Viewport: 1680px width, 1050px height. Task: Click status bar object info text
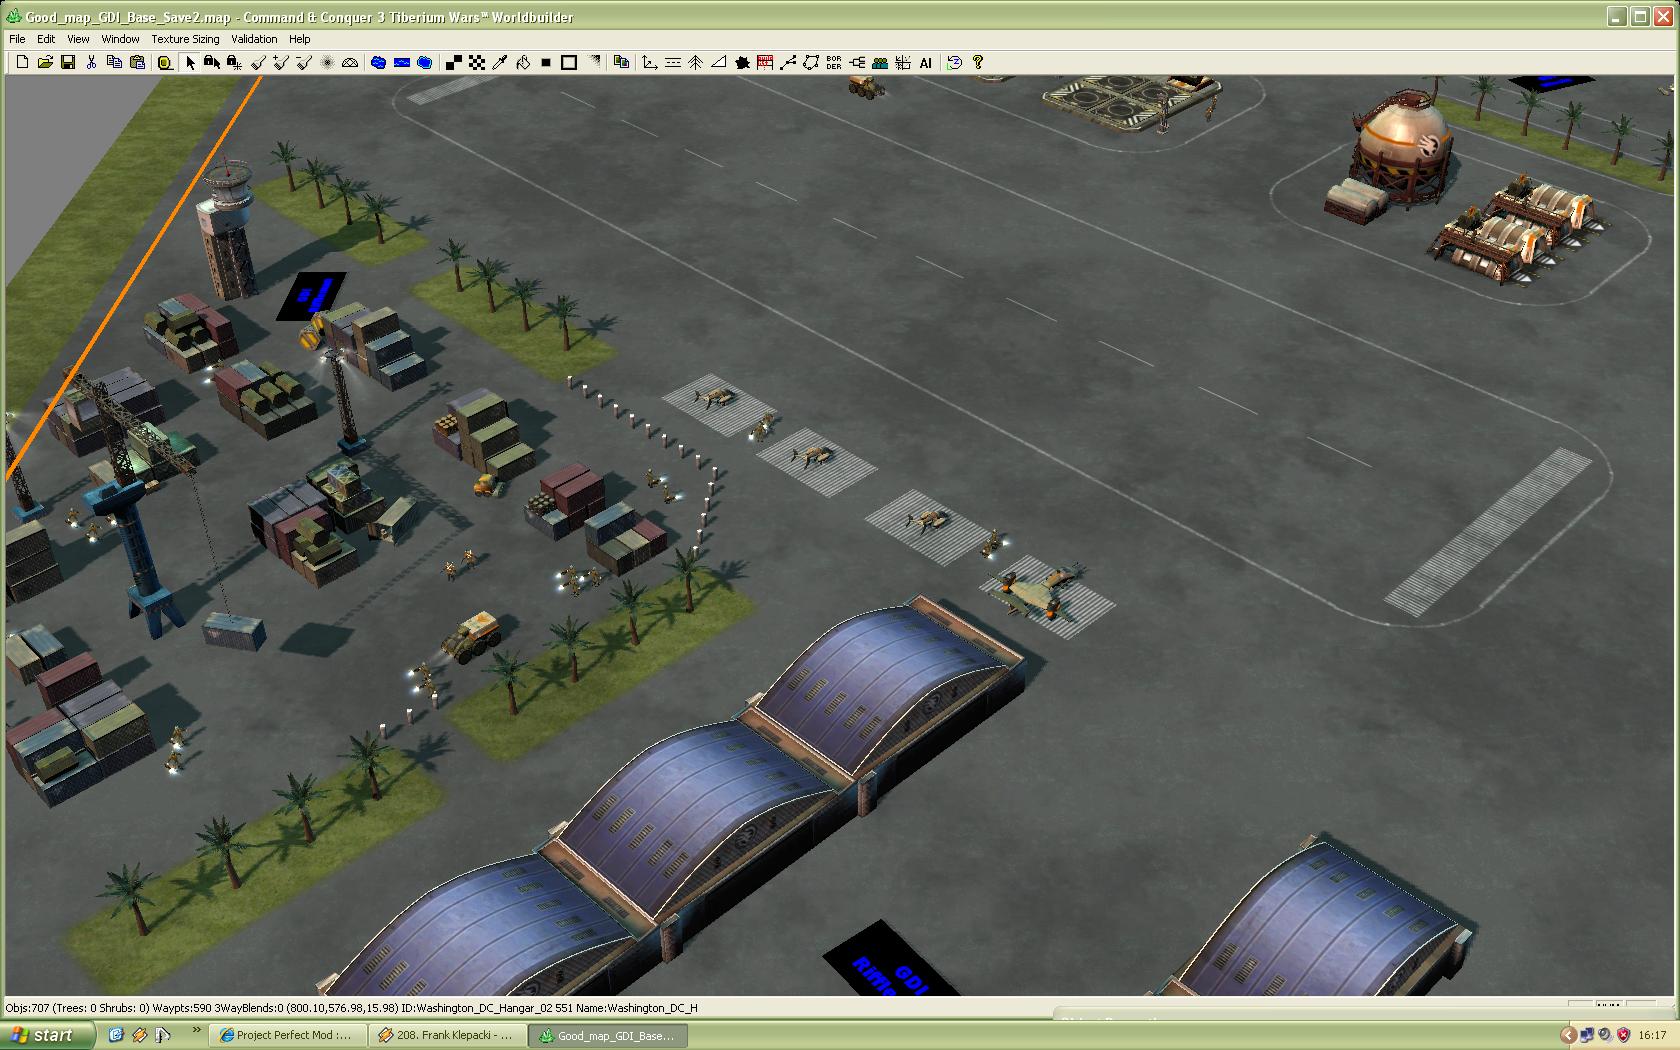pos(352,1008)
